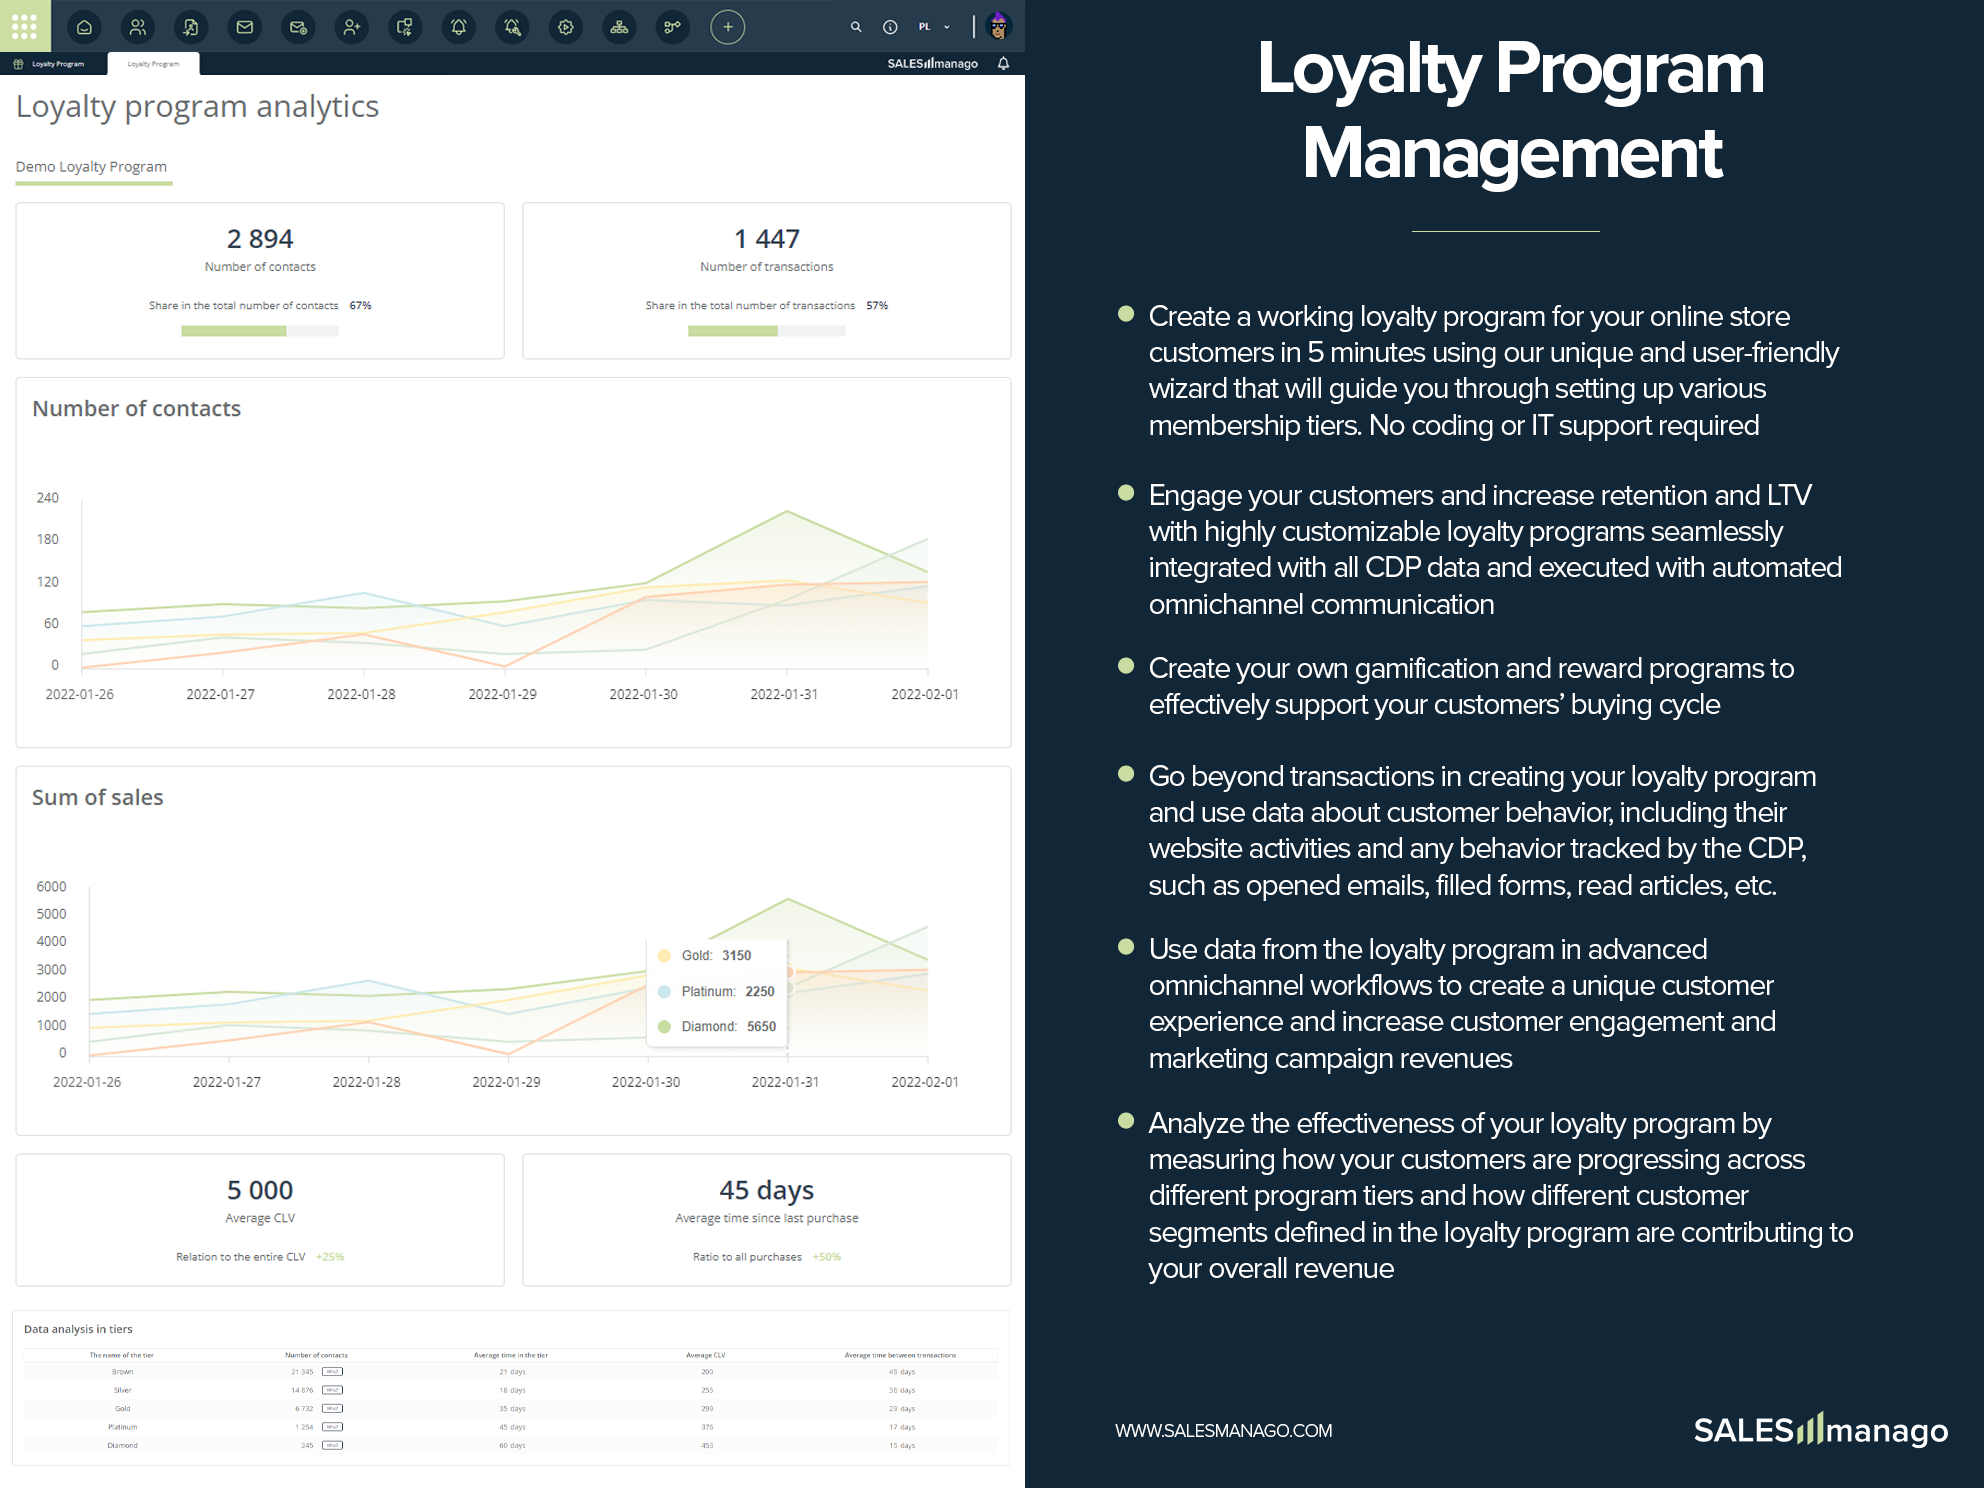Switch to the white Loyalty Program tab
Viewport: 1984px width, 1488px height.
pos(153,64)
